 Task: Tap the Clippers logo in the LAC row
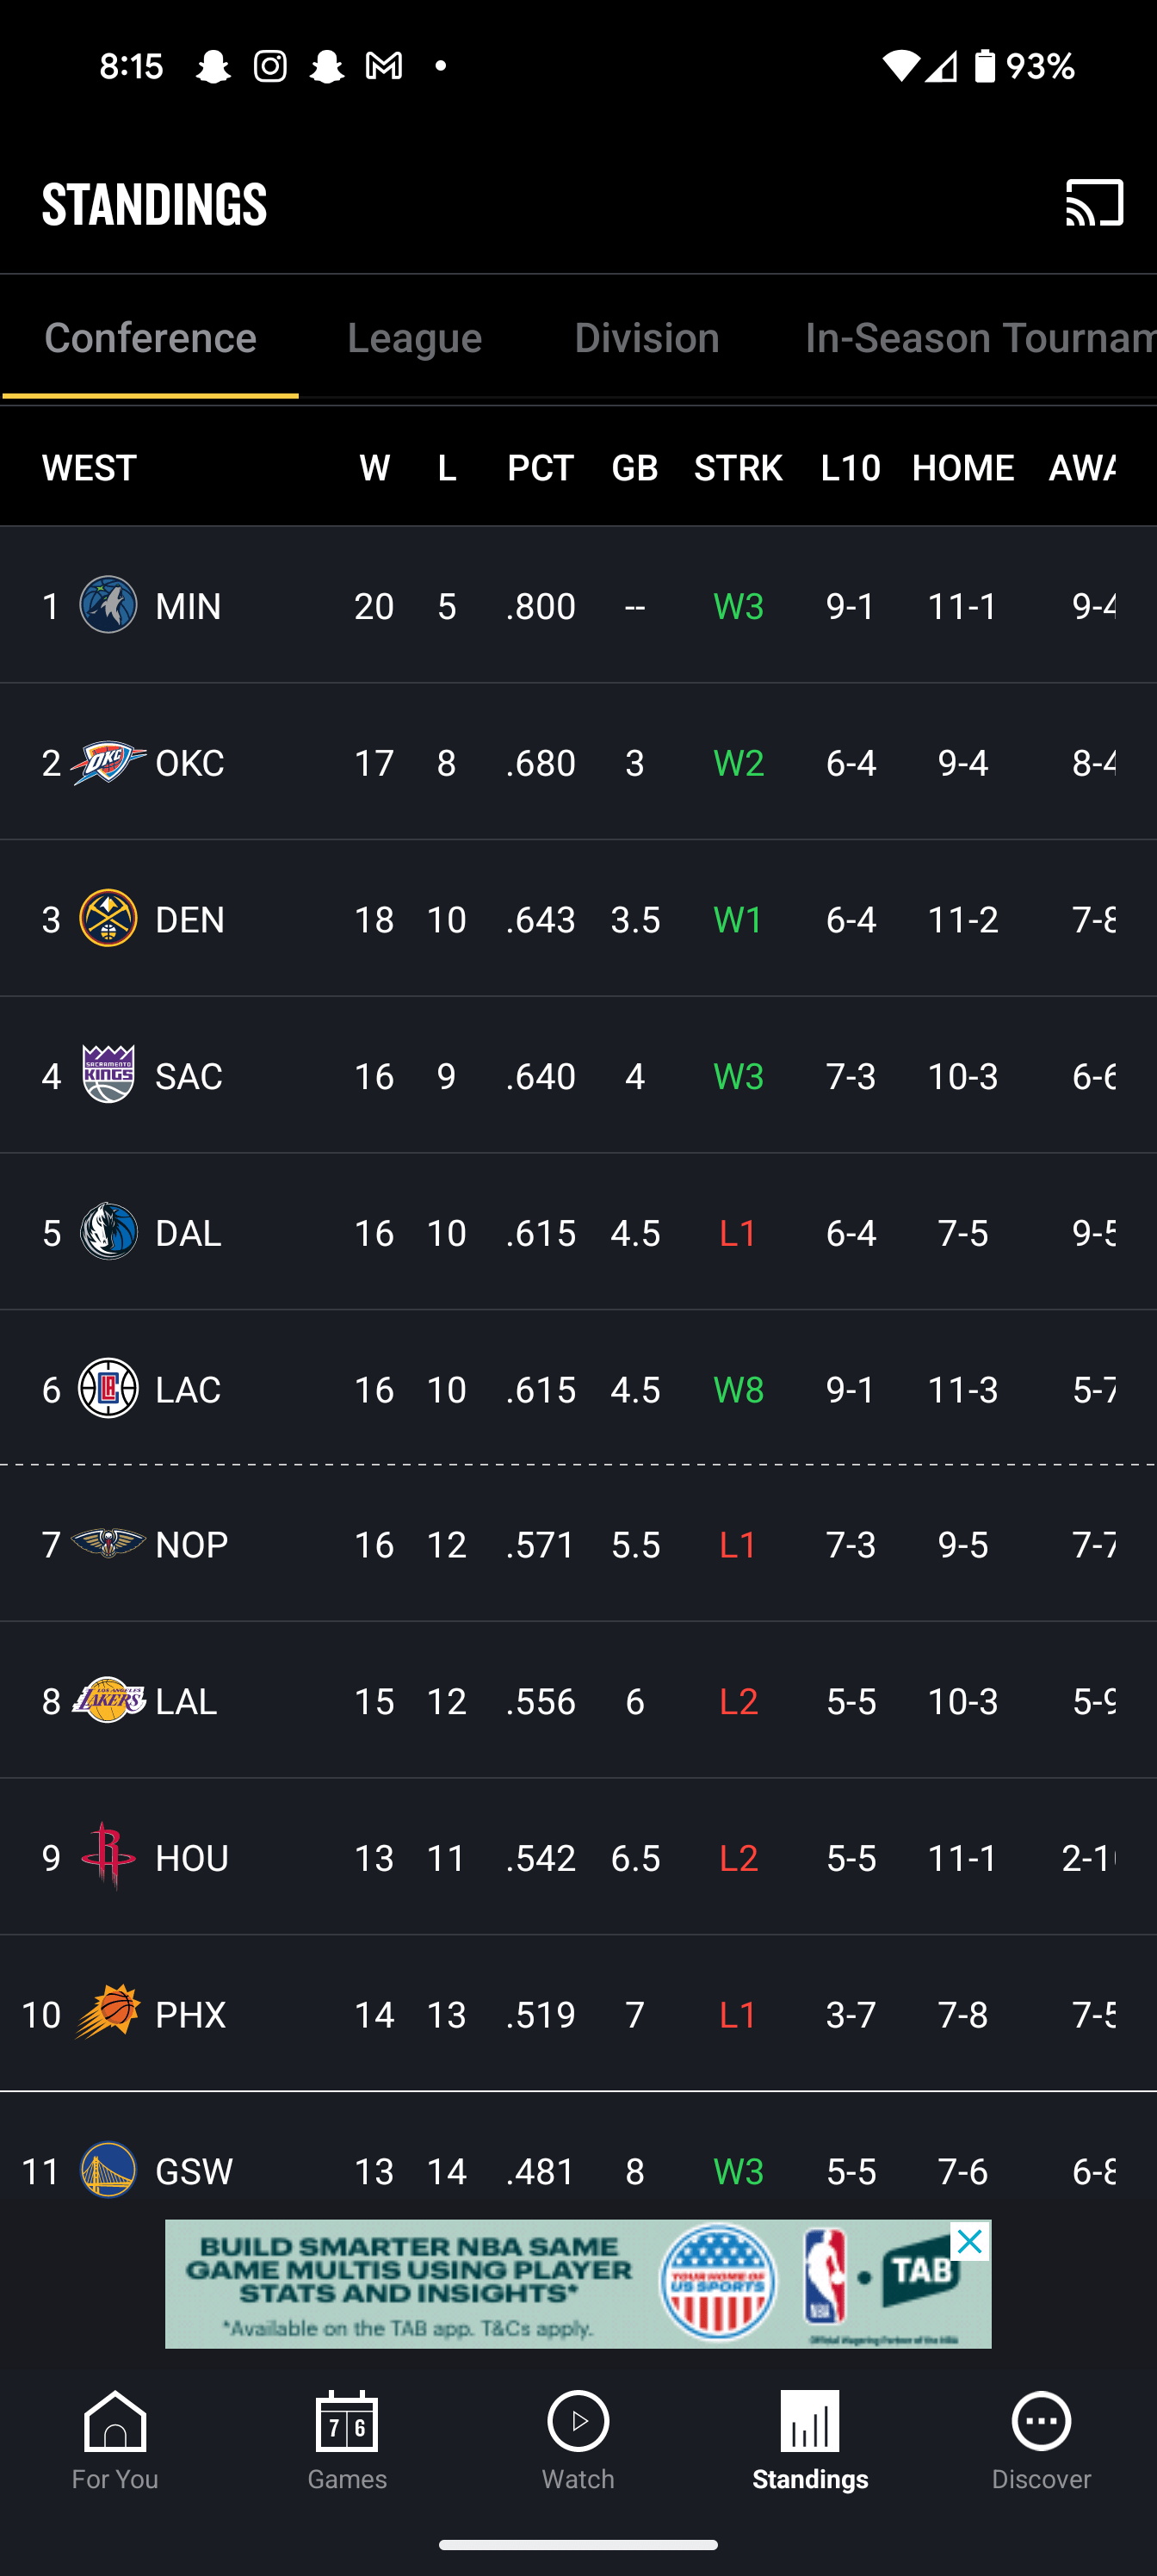click(x=108, y=1388)
